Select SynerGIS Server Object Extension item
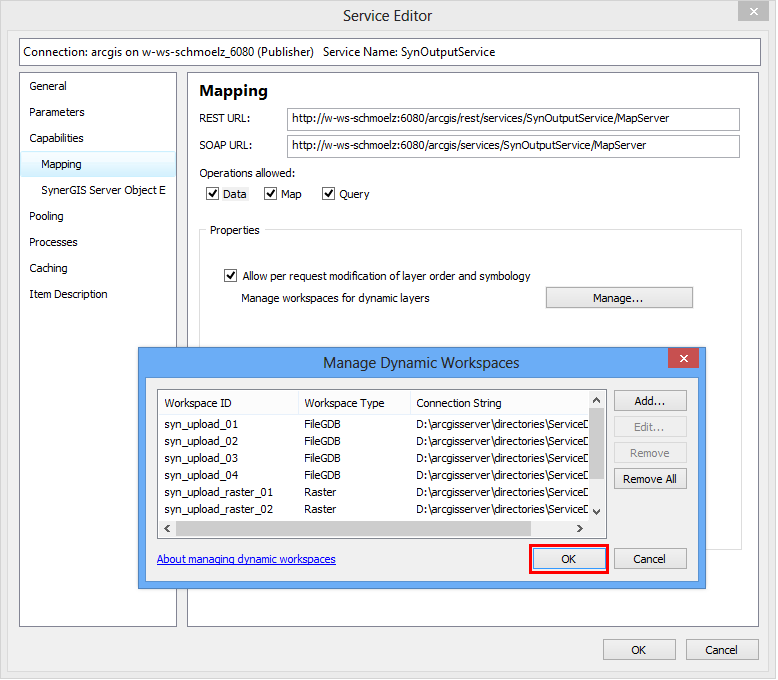The image size is (778, 680). pos(103,190)
